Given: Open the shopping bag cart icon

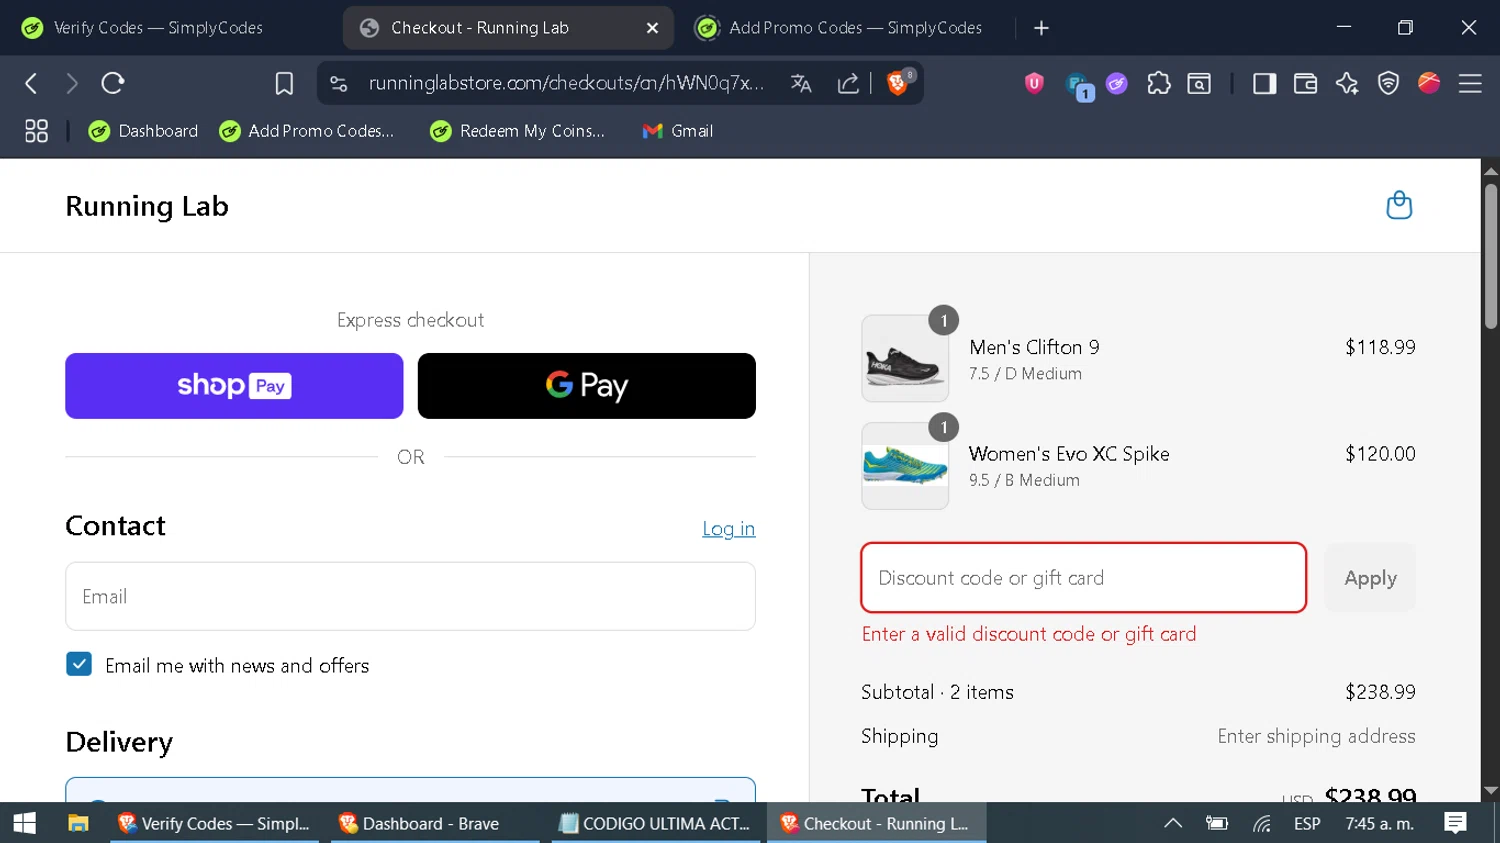Looking at the screenshot, I should coord(1399,205).
